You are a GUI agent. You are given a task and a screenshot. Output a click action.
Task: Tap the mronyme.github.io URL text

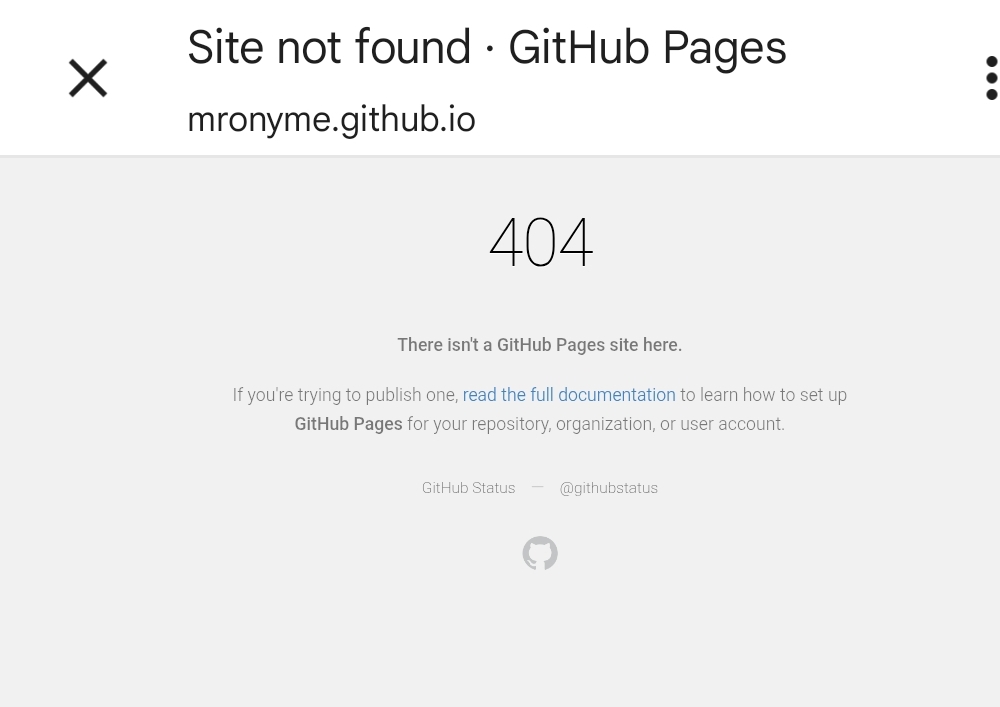[331, 119]
